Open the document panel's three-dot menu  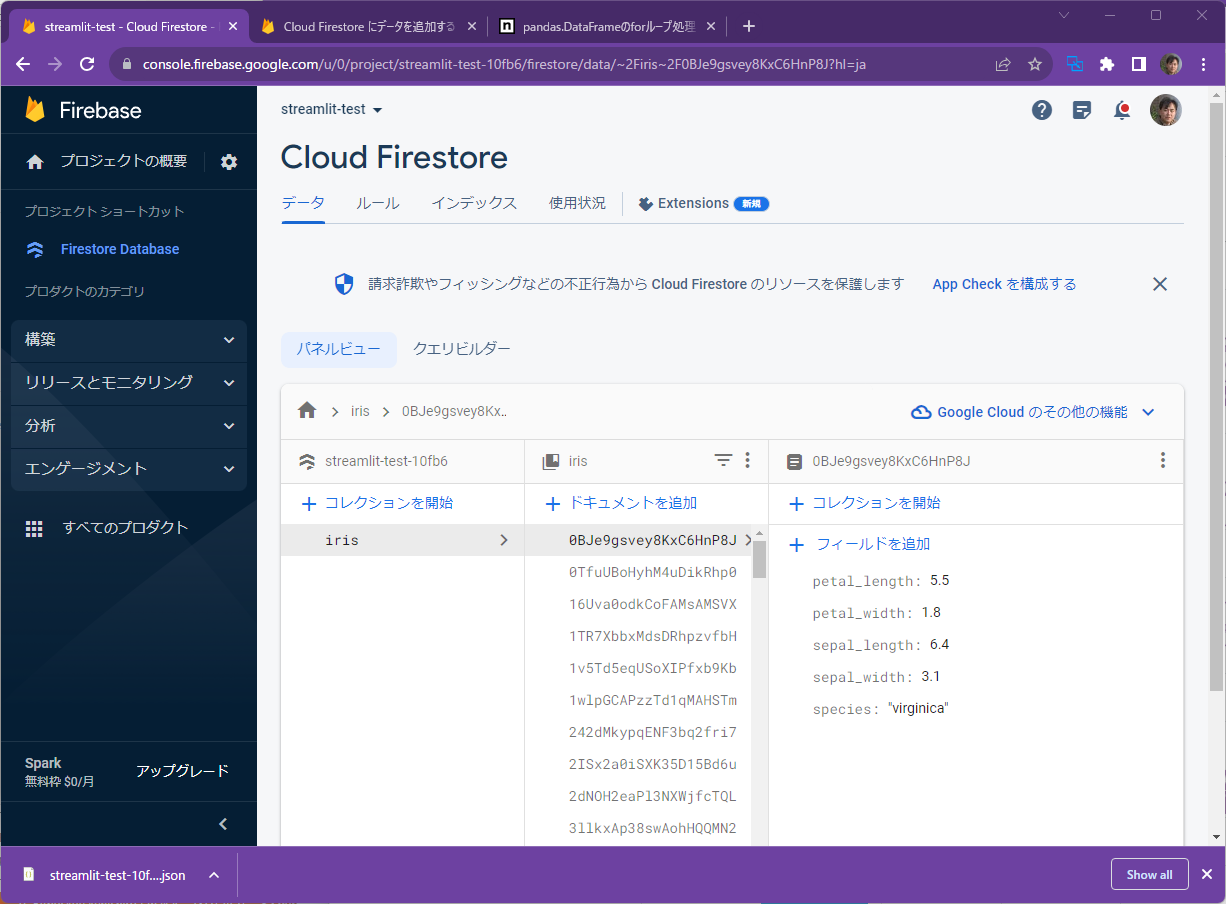[1163, 460]
